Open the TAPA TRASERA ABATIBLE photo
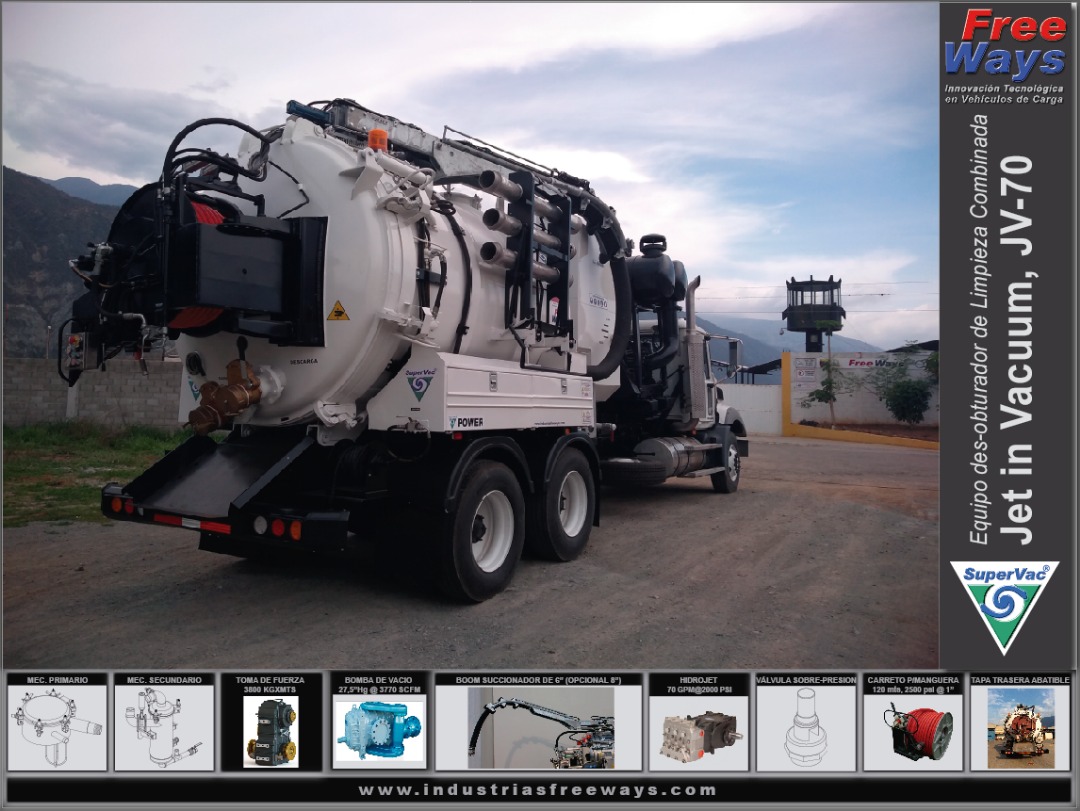 click(1020, 728)
